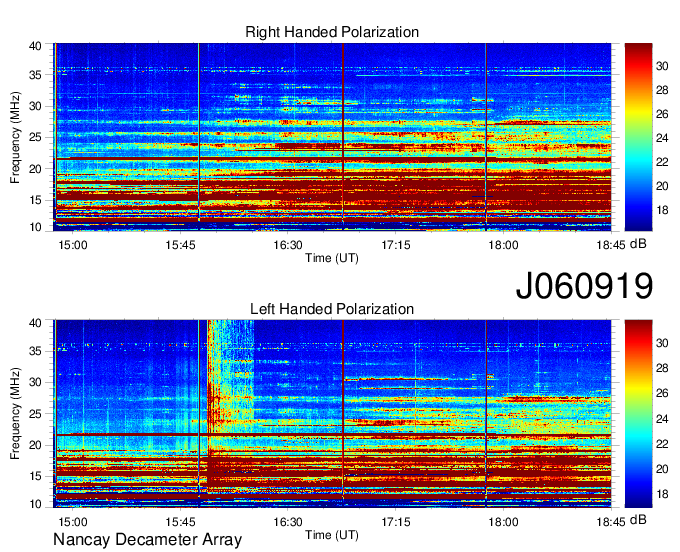The height and width of the screenshot is (552, 680).
Task: Click the 17:15 time tick under the right-handed plot
Action: click(x=396, y=245)
